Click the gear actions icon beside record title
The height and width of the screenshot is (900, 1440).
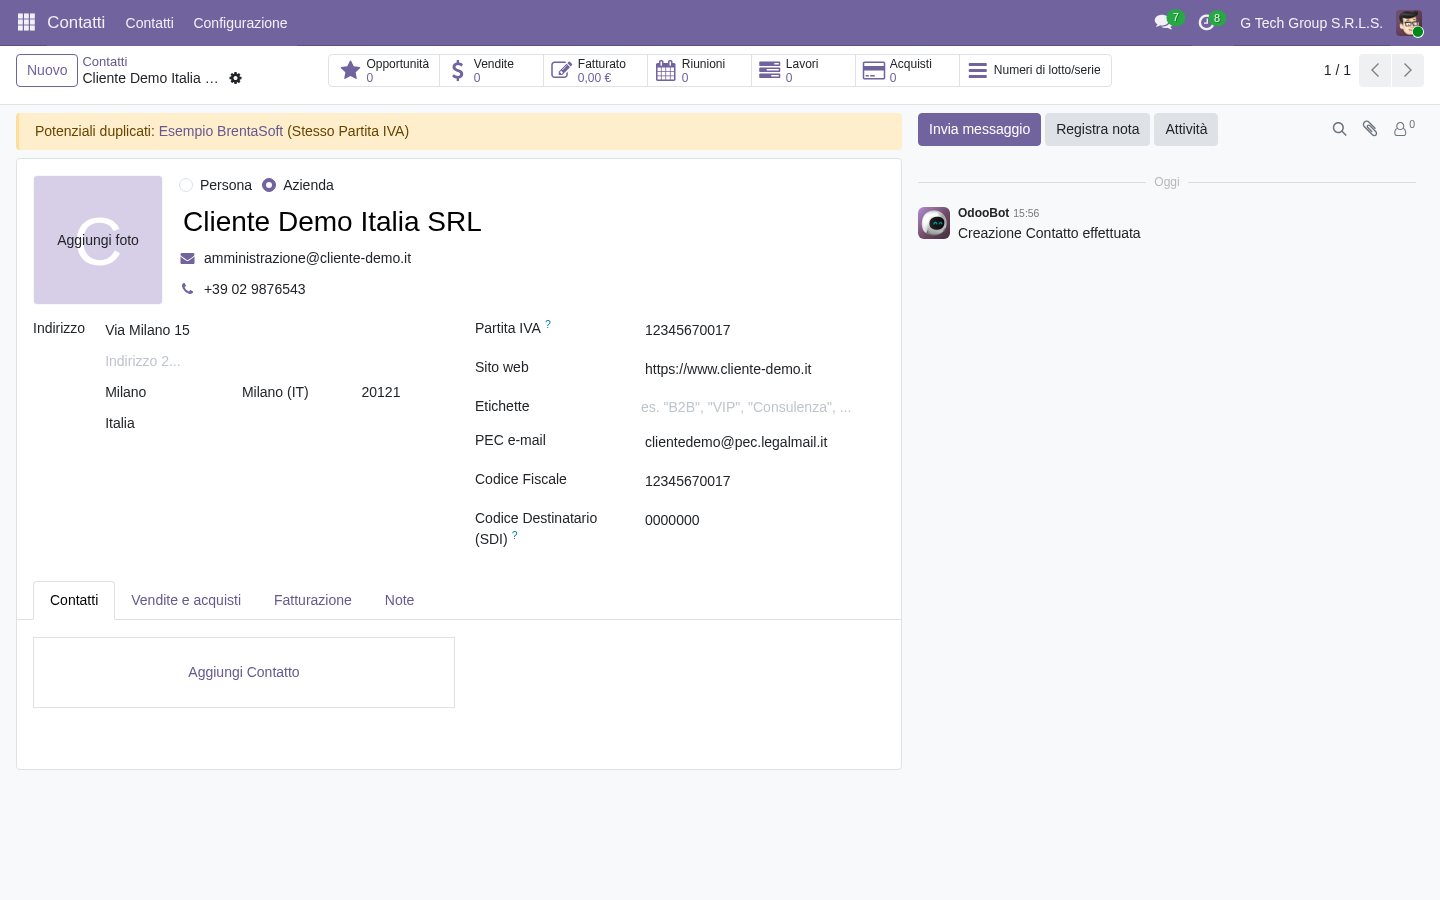(x=236, y=78)
